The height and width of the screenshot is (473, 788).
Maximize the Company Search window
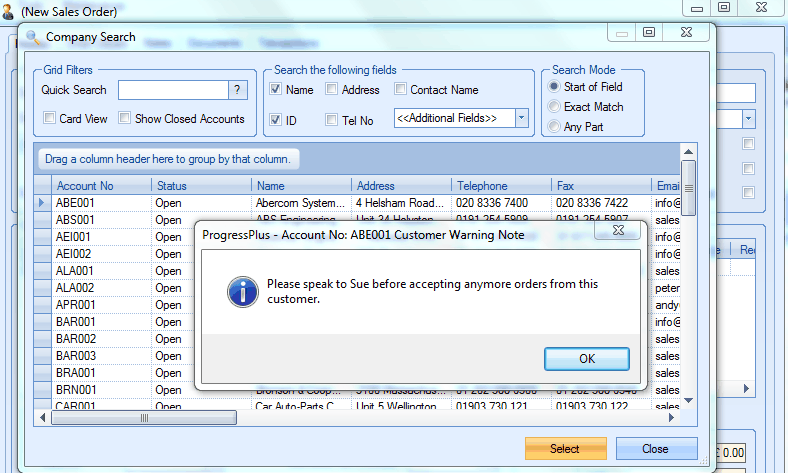click(x=649, y=32)
